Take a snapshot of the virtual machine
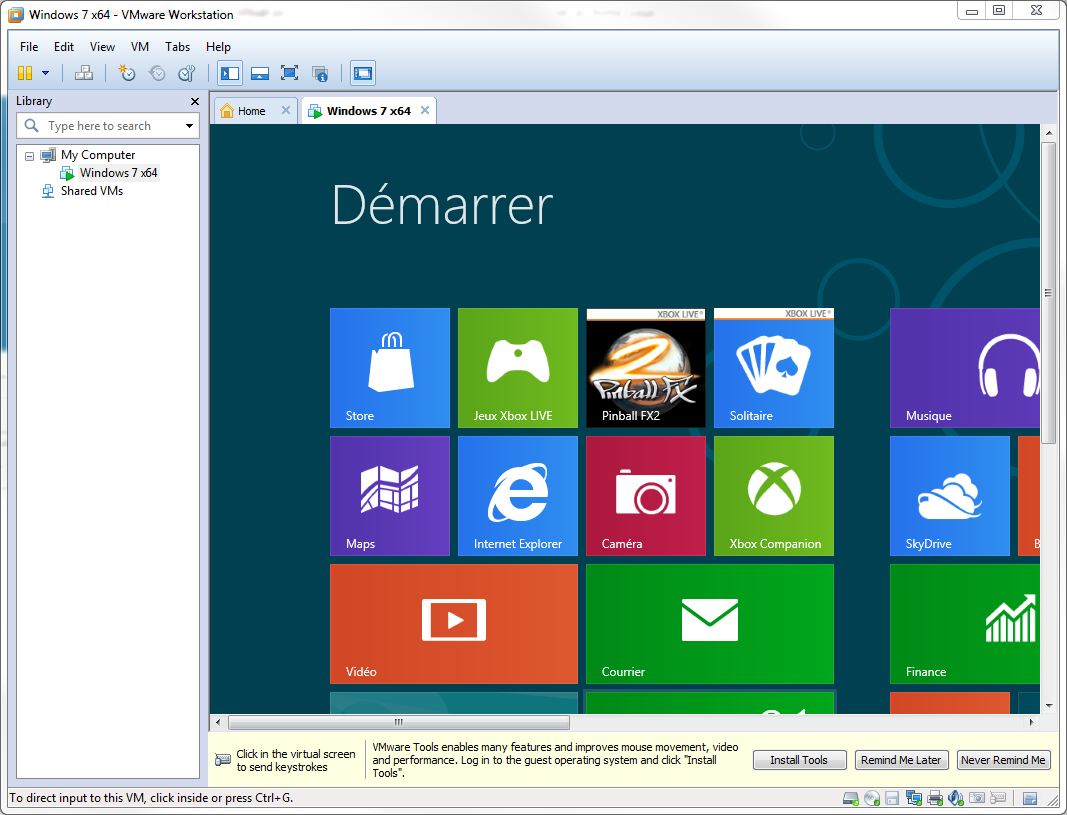Viewport: 1067px width, 815px height. tap(127, 73)
